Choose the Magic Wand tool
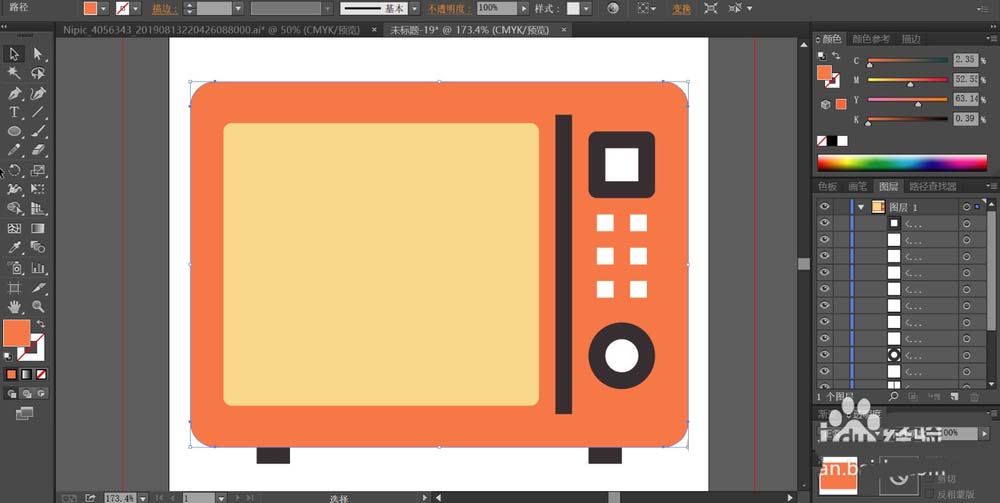The width and height of the screenshot is (1000, 503). pos(14,73)
